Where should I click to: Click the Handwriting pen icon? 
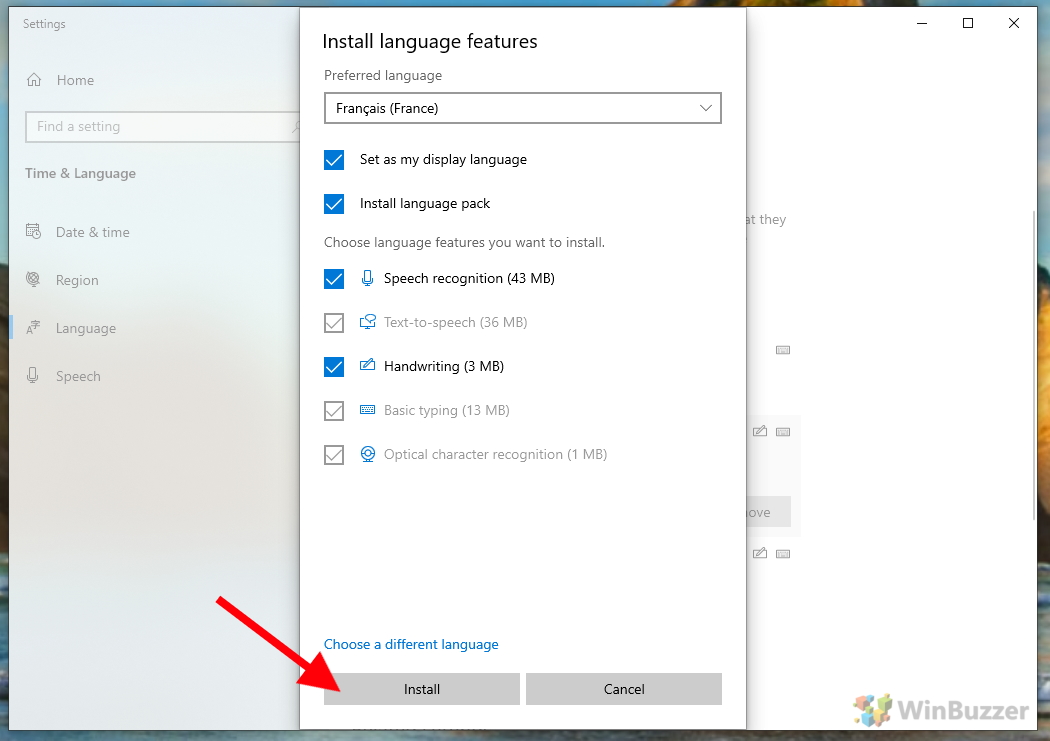click(368, 366)
